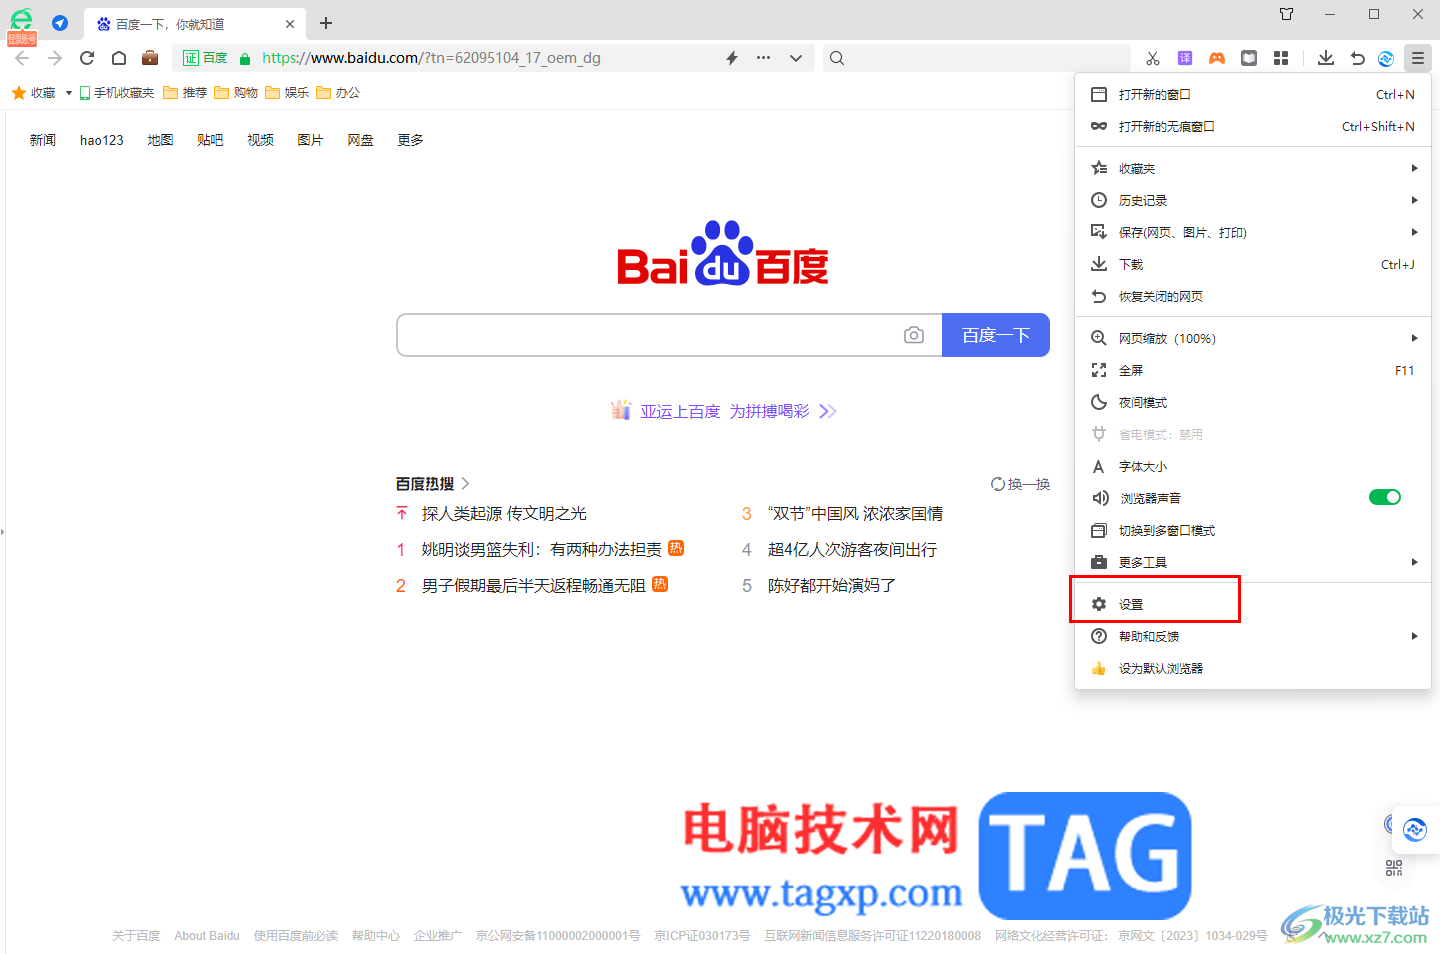Open hot search 探人类起源 传文明之光
Viewport: 1440px width, 954px height.
504,513
